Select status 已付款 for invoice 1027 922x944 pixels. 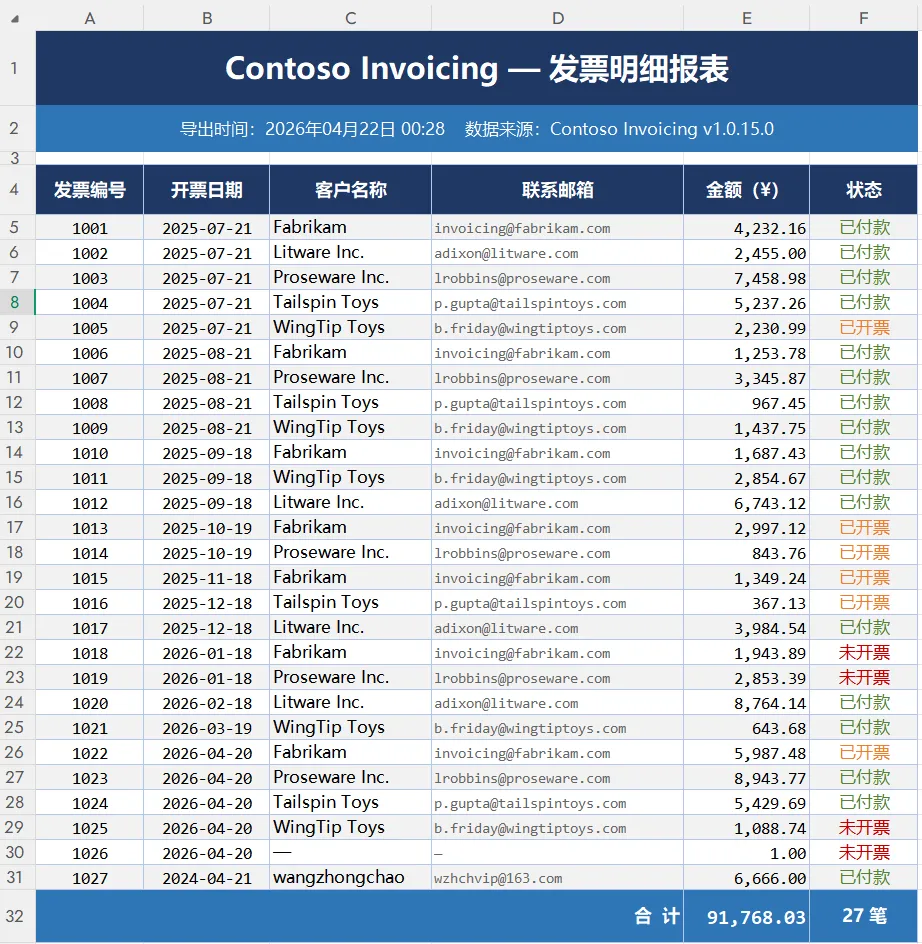tap(864, 878)
